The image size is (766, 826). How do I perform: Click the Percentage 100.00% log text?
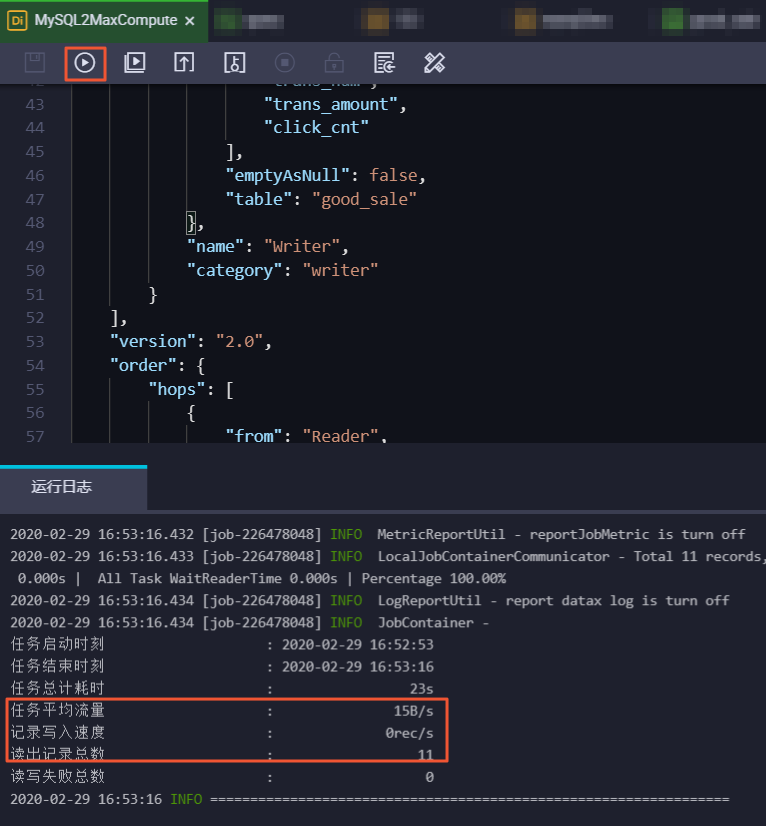pos(434,578)
